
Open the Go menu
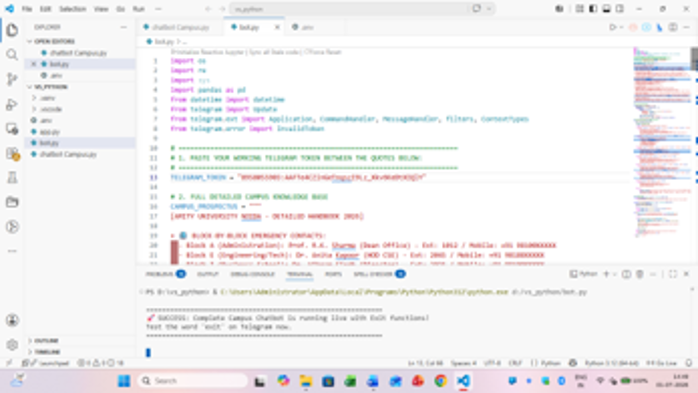pyautogui.click(x=121, y=8)
